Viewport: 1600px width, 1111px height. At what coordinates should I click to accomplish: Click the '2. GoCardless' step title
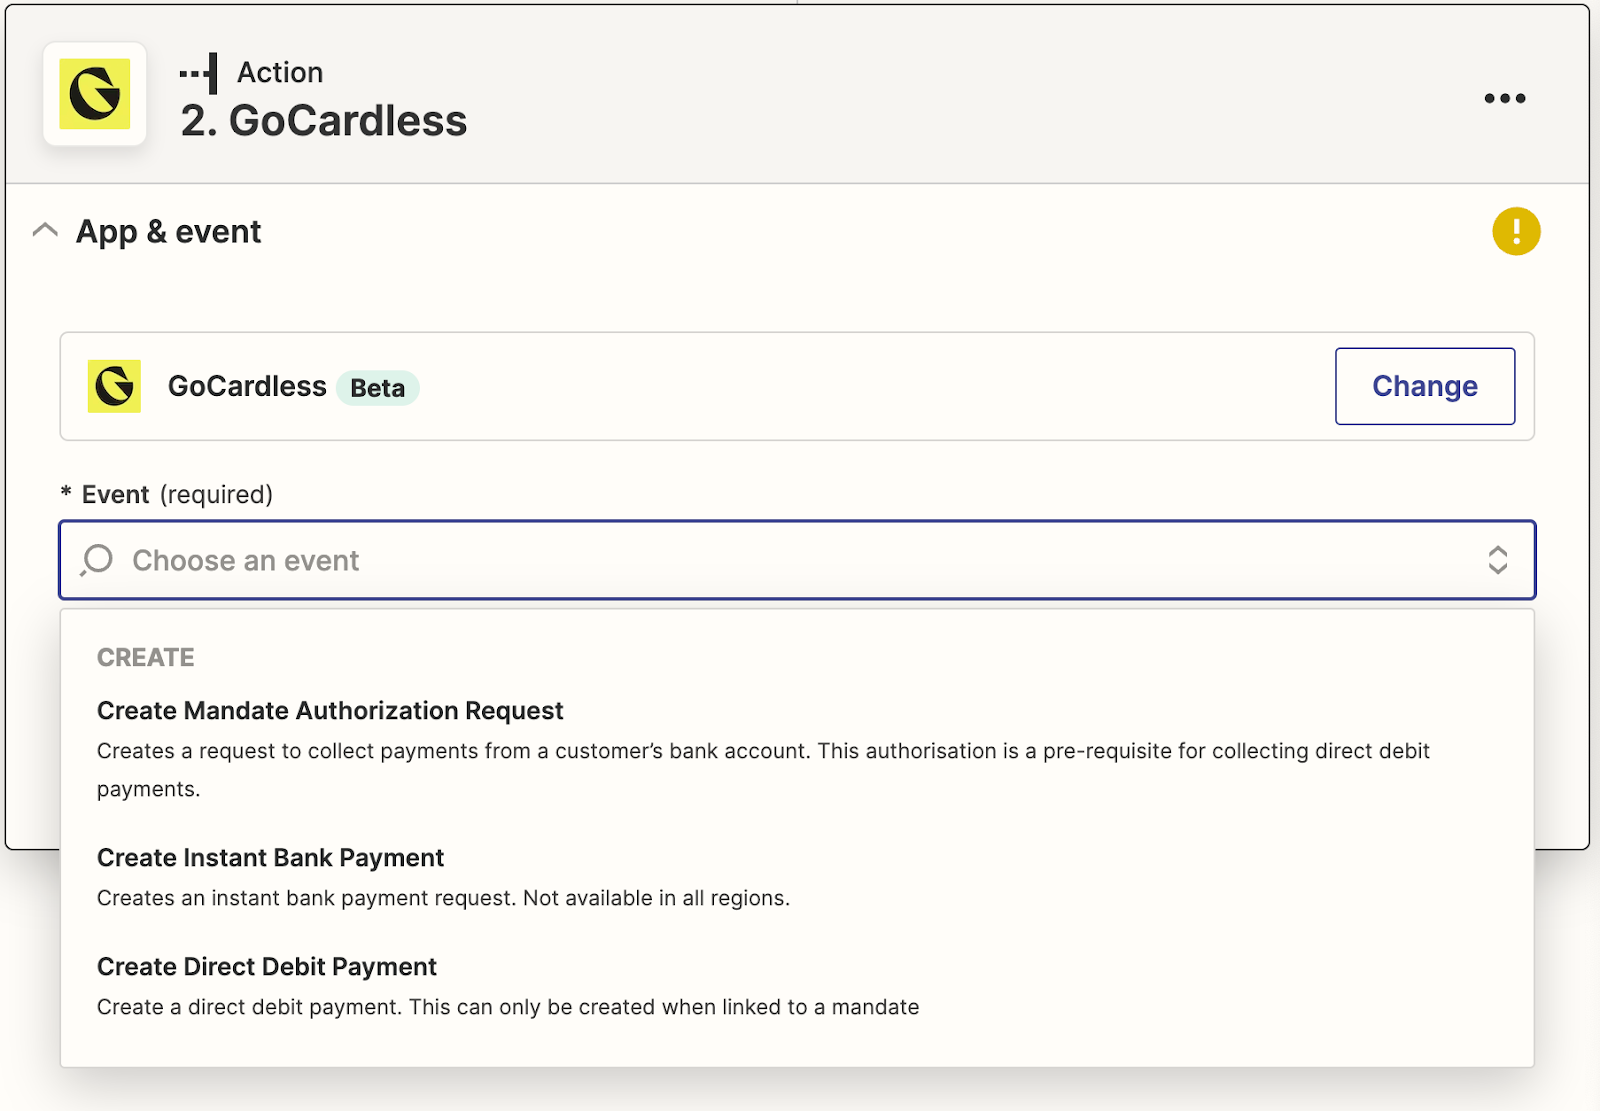(x=323, y=121)
